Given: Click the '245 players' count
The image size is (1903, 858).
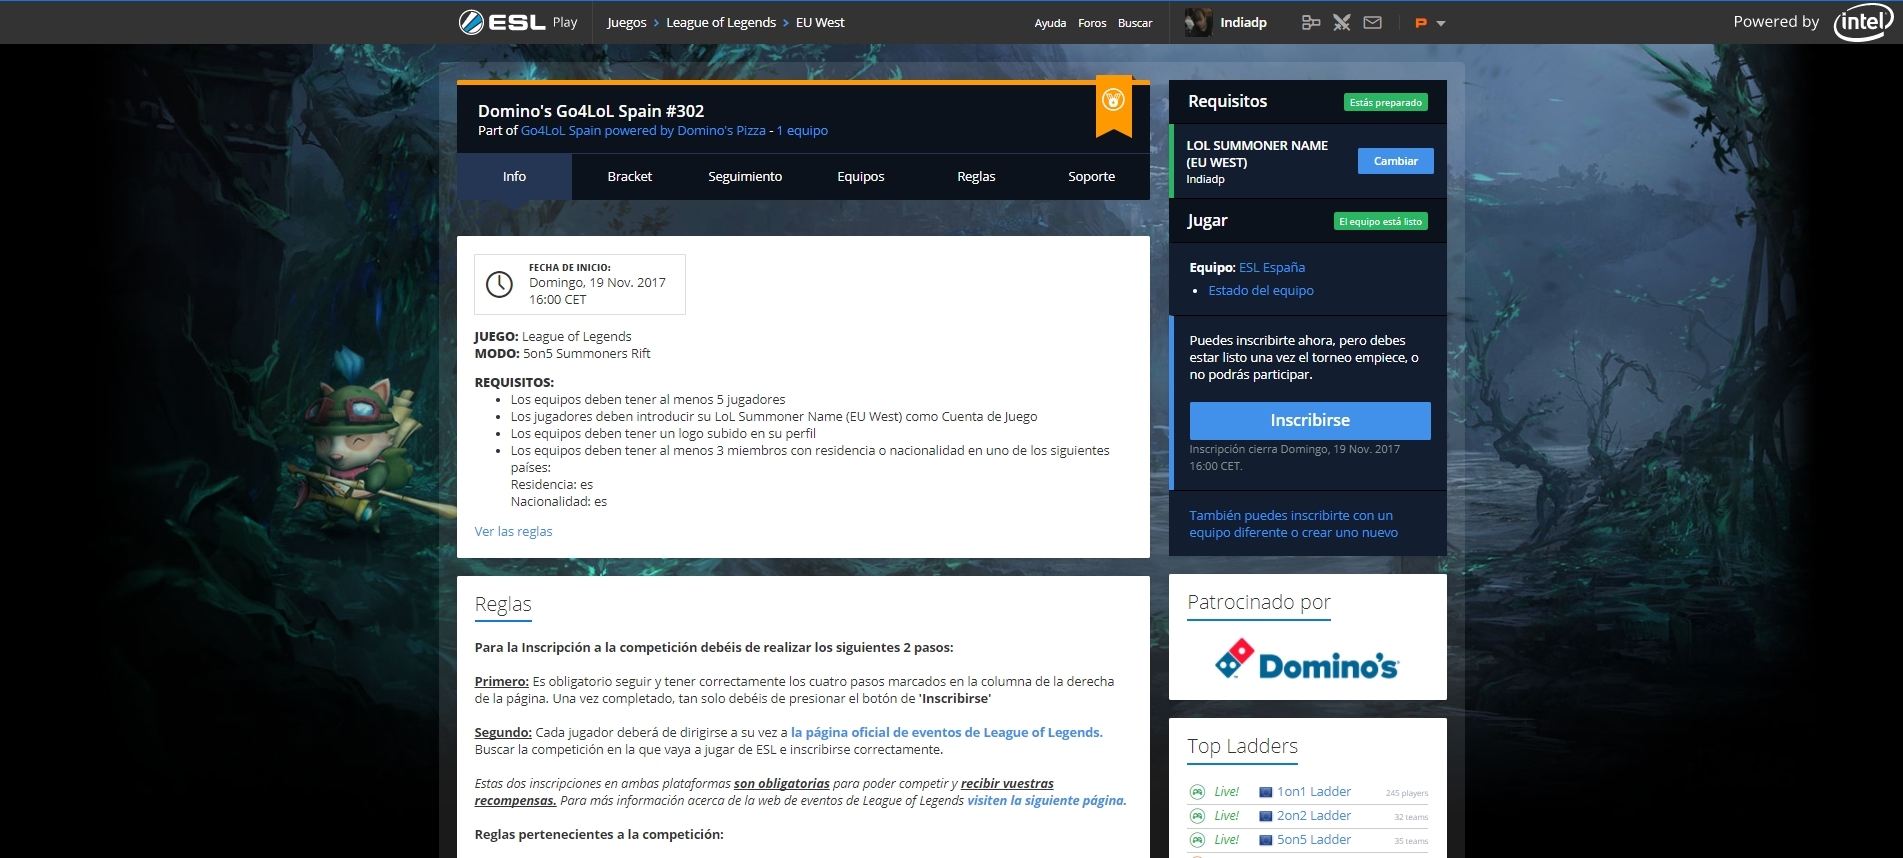Looking at the screenshot, I should pos(1406,794).
